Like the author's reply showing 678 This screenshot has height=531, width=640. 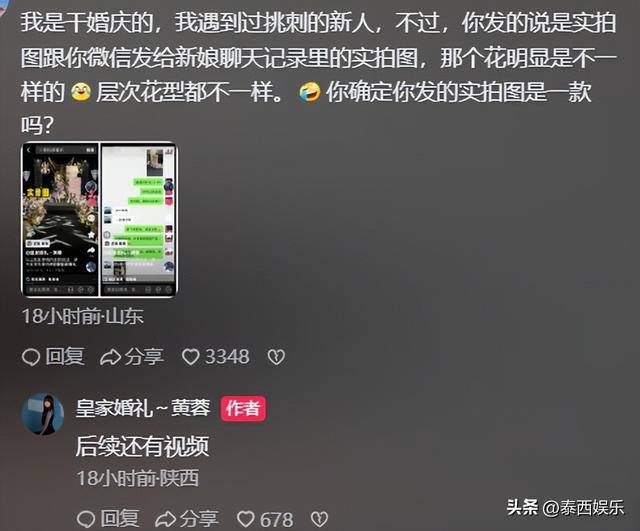pos(246,519)
